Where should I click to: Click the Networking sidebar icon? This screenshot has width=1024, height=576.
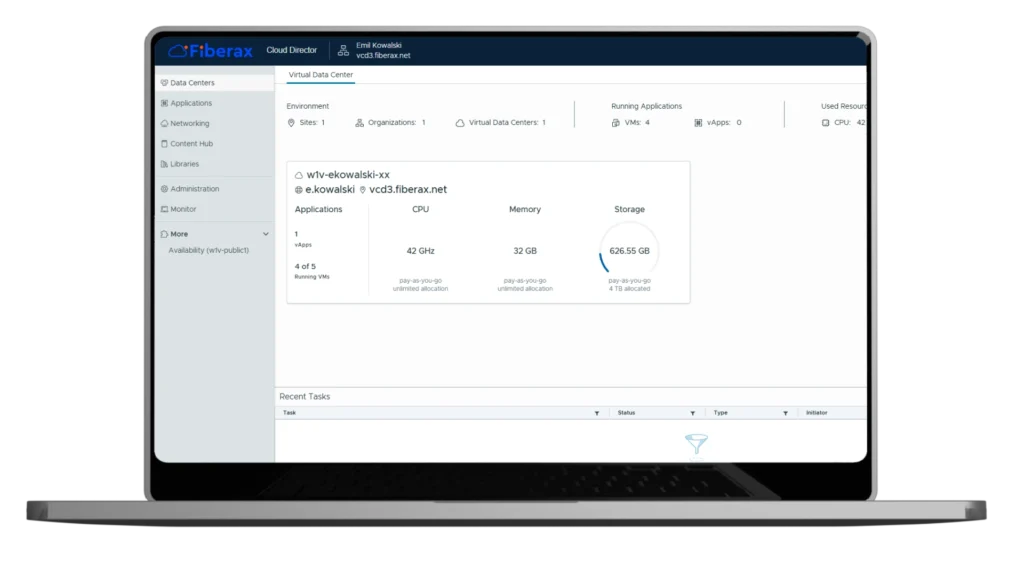click(164, 124)
